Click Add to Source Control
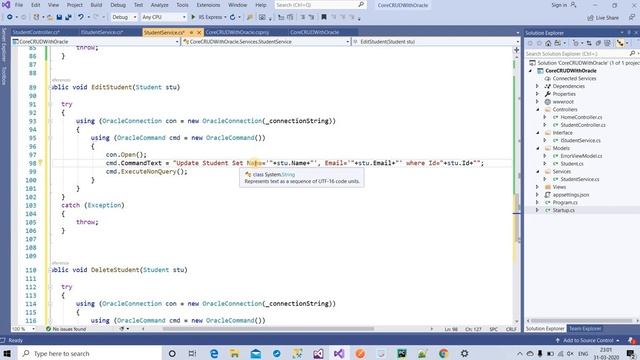Image resolution: width=640 pixels, height=360 pixels. click(588, 340)
